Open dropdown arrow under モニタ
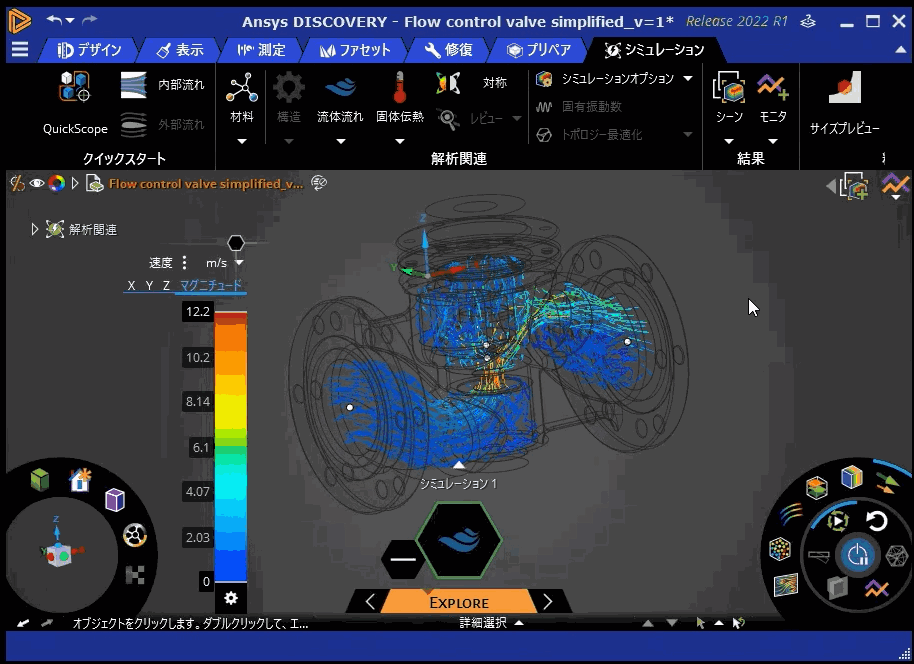 773,141
